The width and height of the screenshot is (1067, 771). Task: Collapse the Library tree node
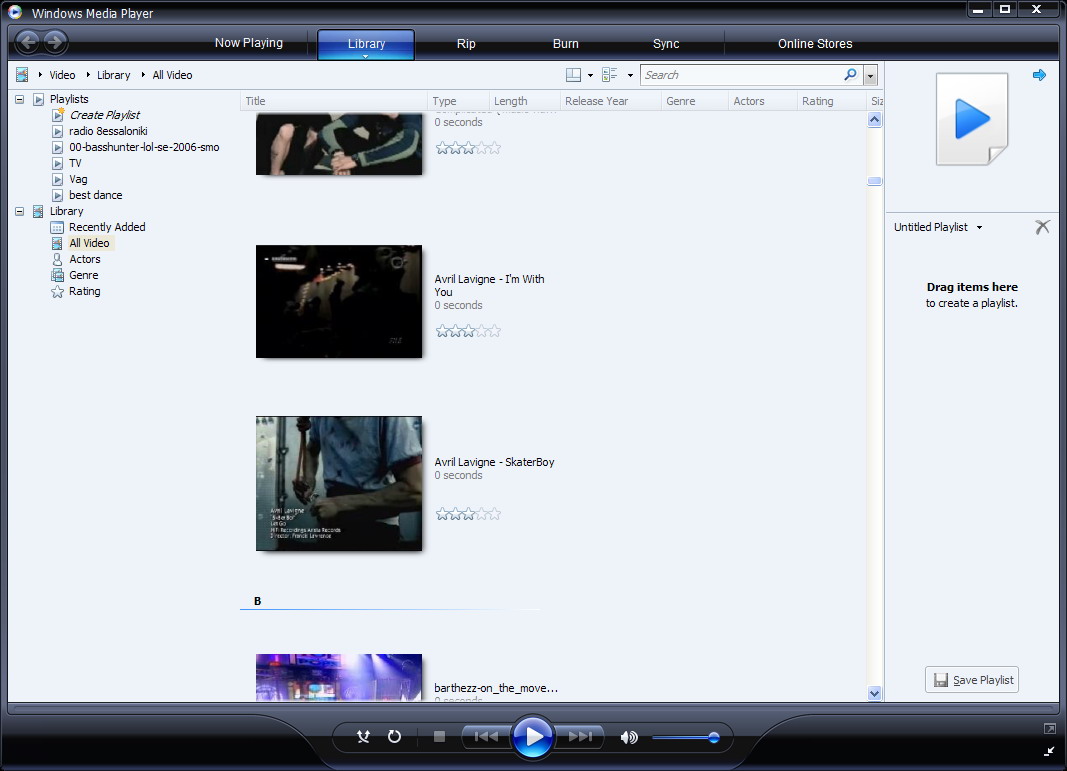click(x=20, y=212)
